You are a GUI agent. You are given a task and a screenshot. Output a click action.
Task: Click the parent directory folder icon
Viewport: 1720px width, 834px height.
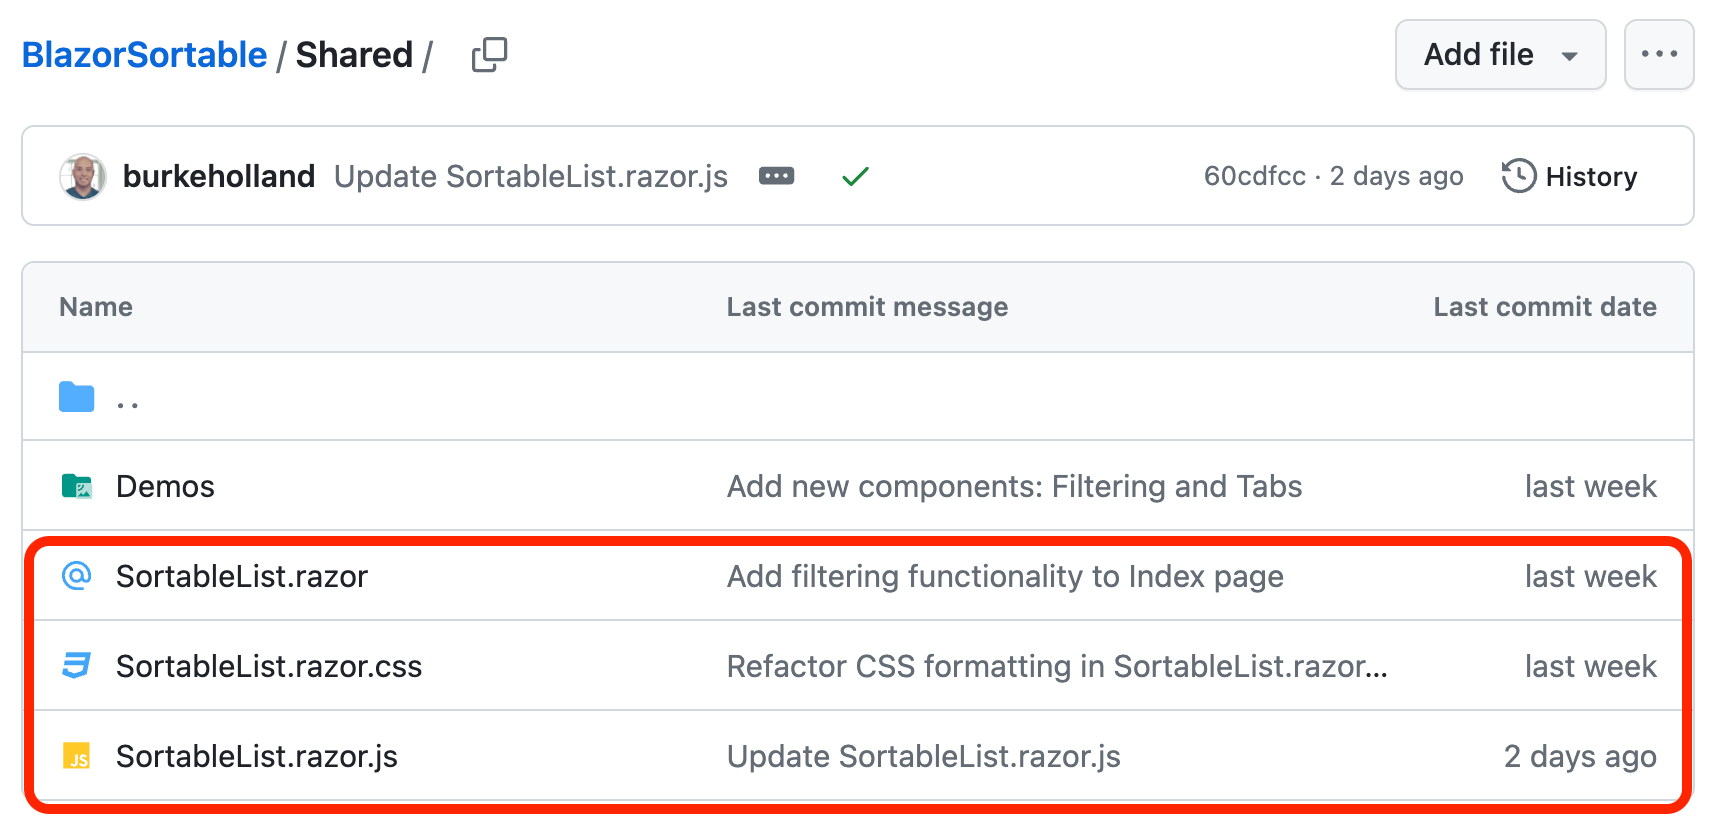[77, 397]
